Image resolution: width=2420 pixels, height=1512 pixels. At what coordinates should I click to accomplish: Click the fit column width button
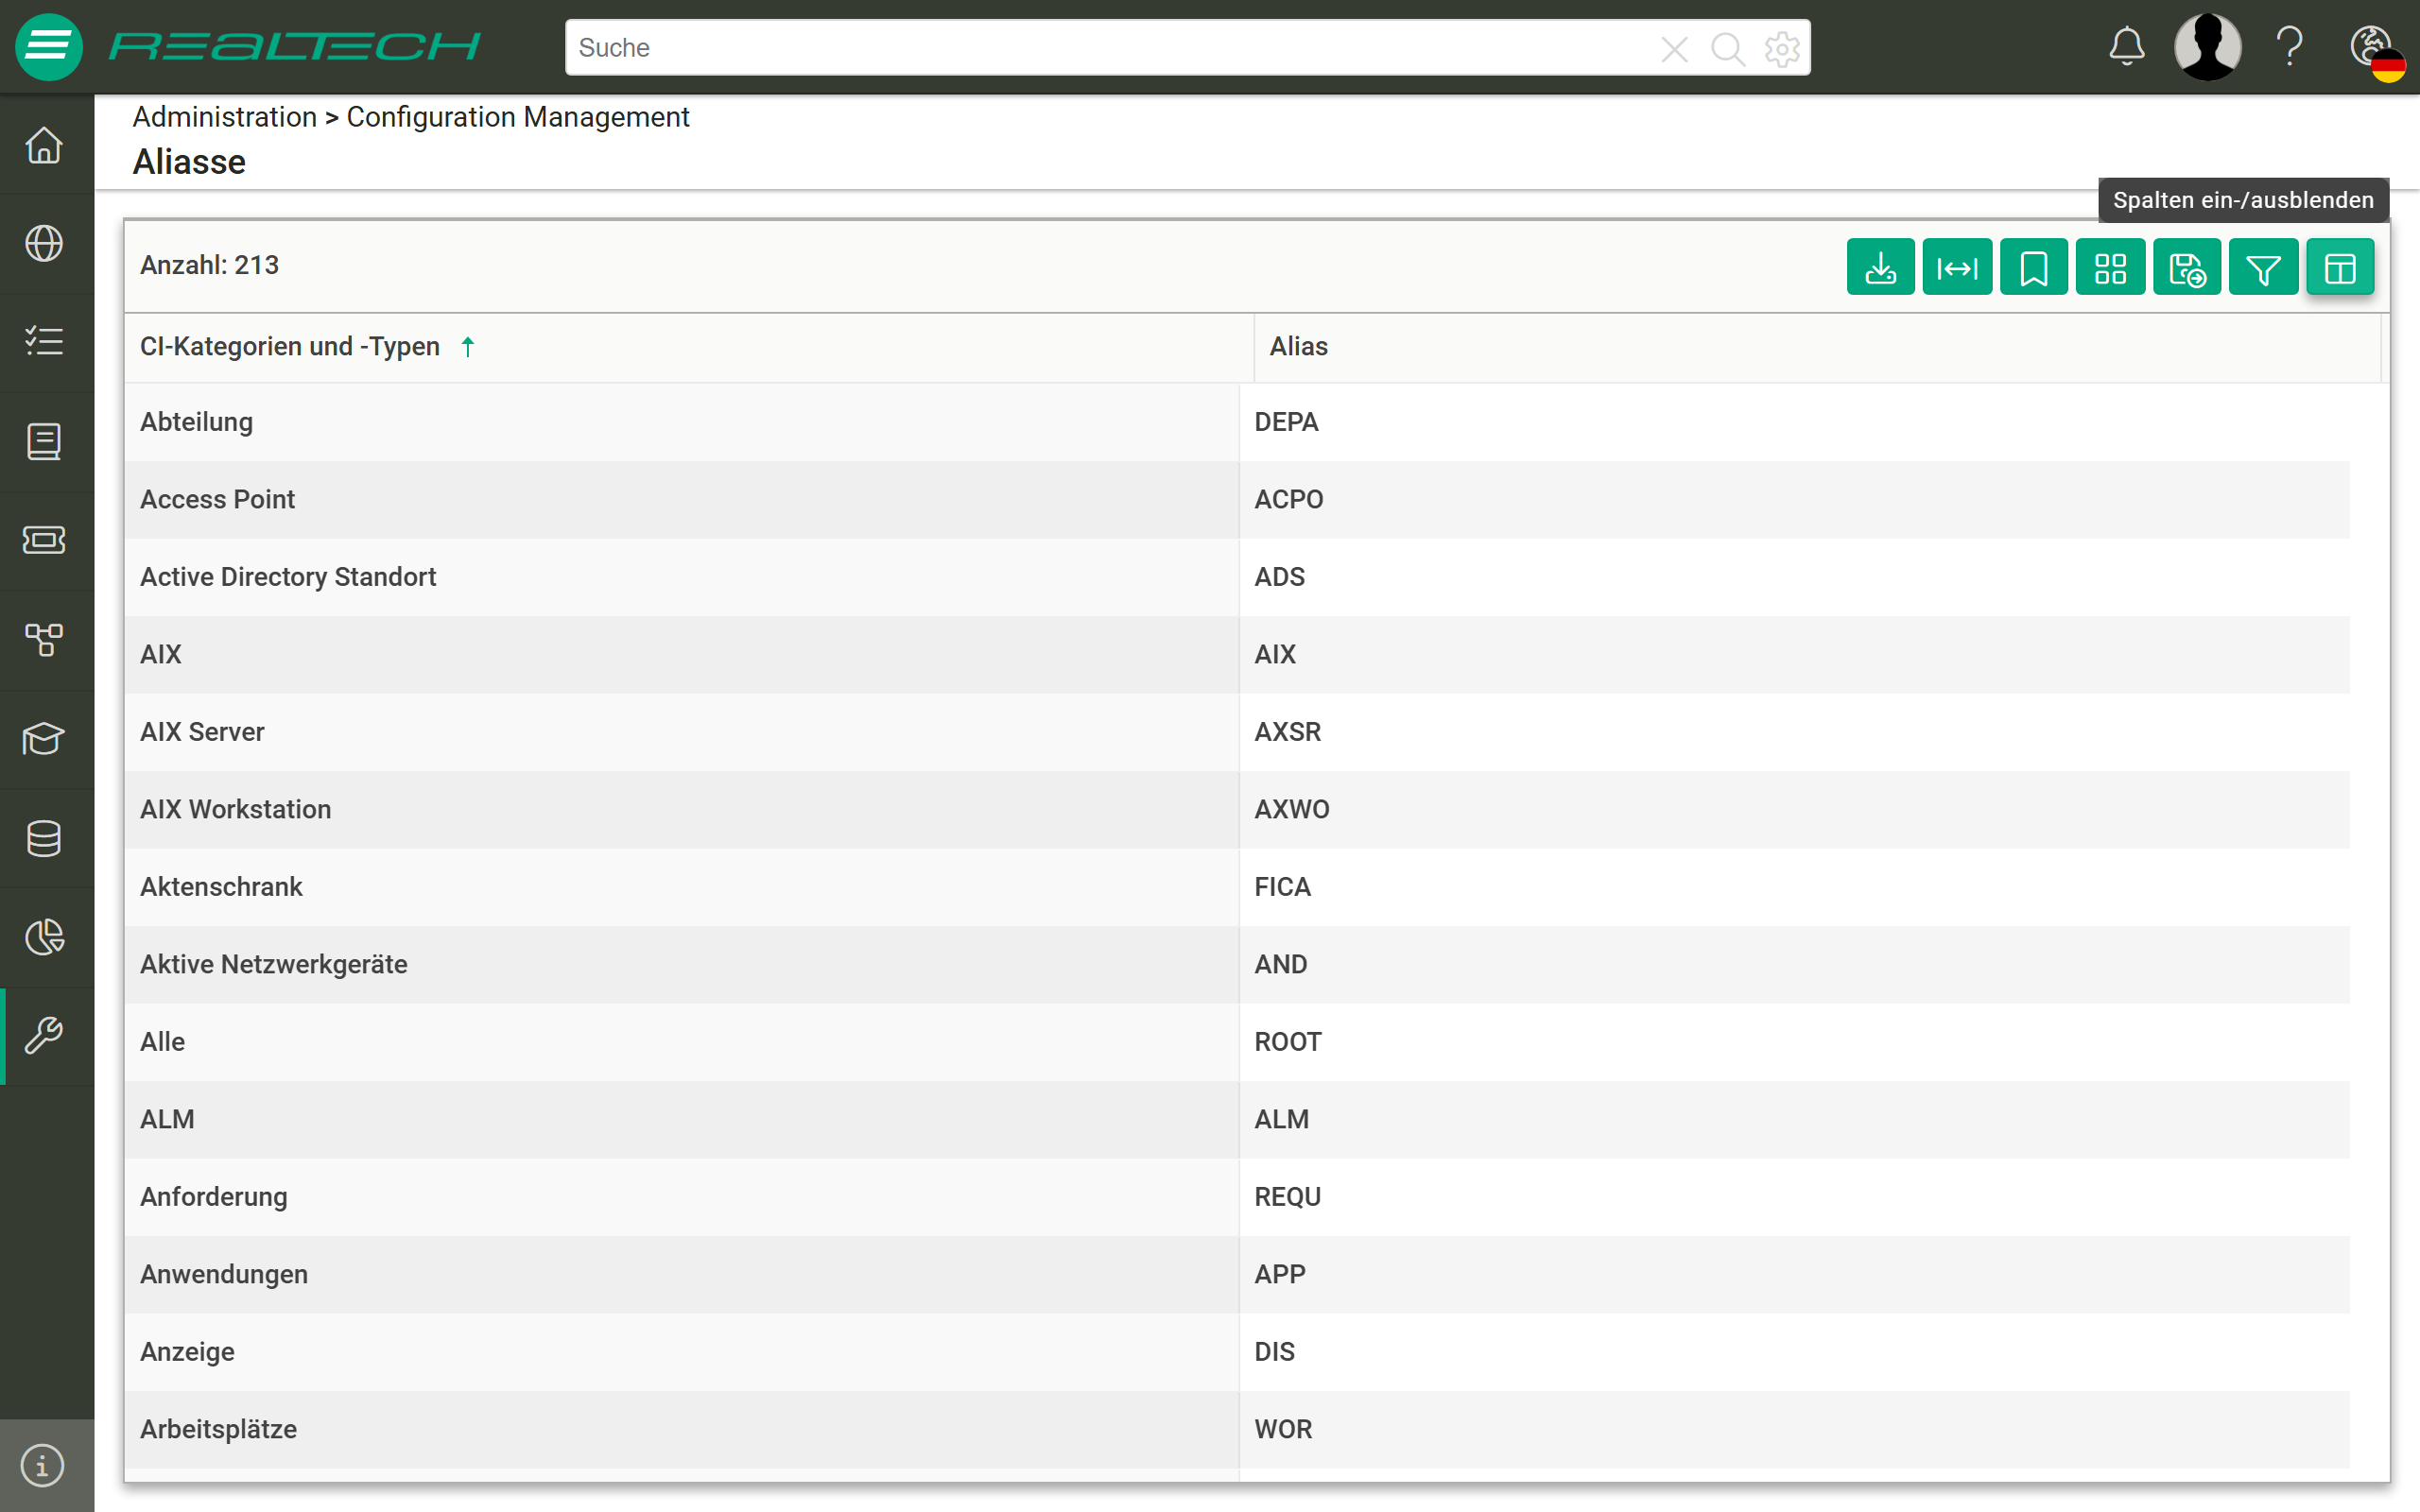click(x=1957, y=267)
